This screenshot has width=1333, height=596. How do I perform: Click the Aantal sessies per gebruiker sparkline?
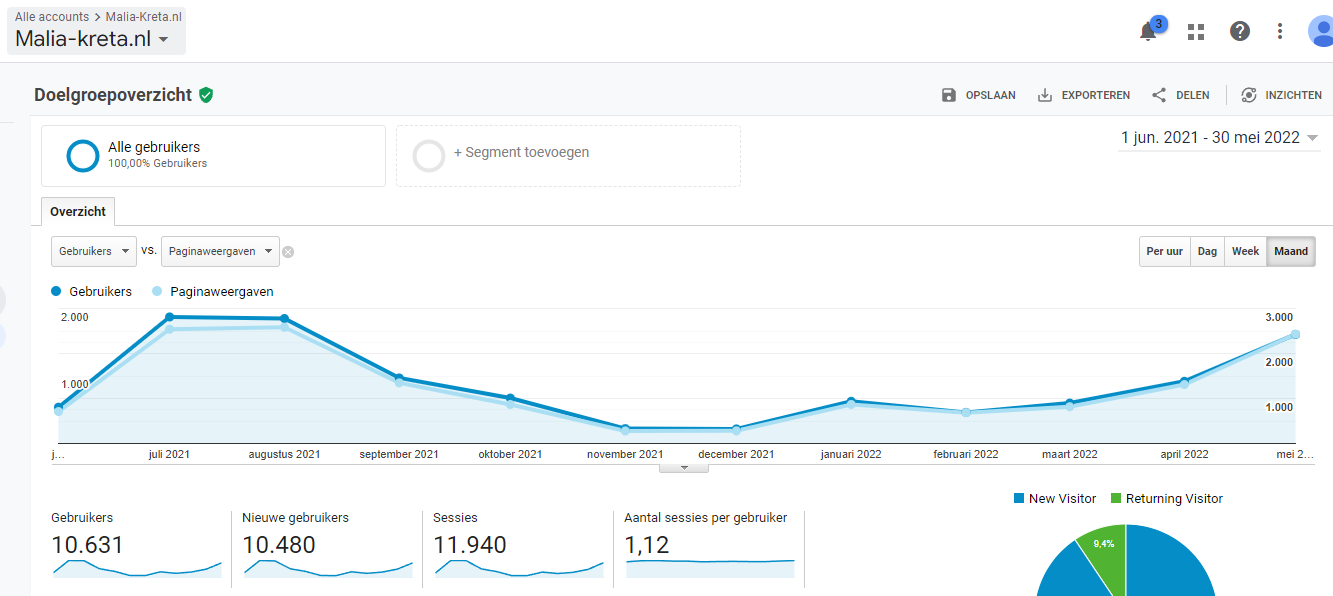[x=710, y=568]
